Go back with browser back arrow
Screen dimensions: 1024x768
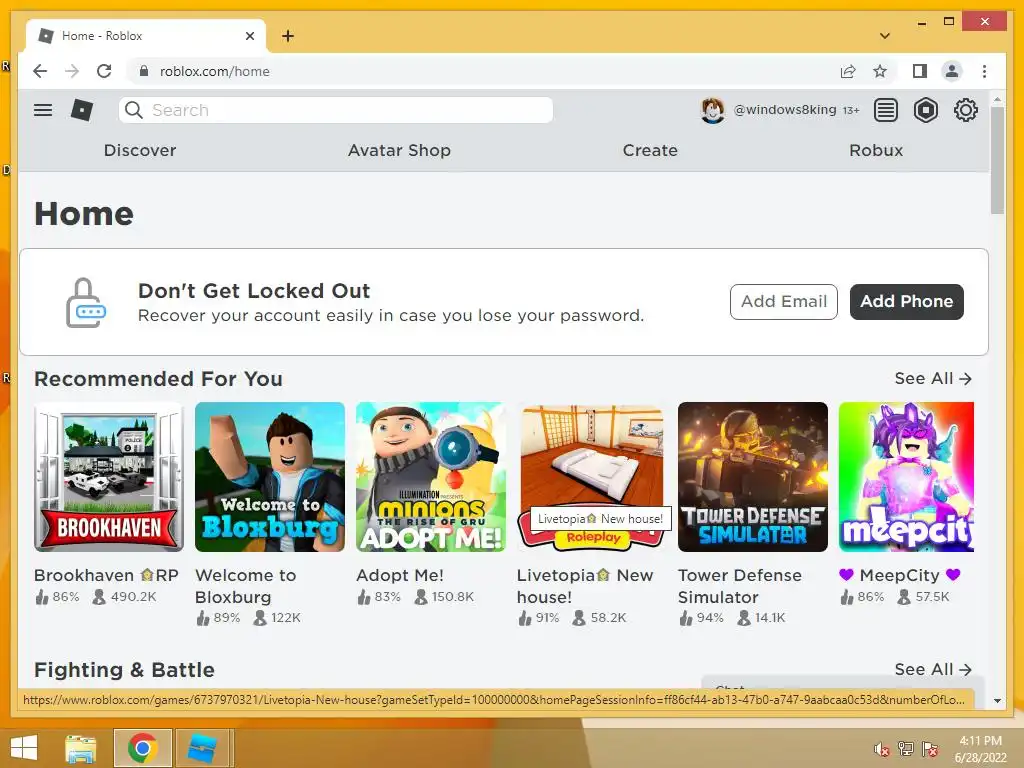click(x=40, y=71)
